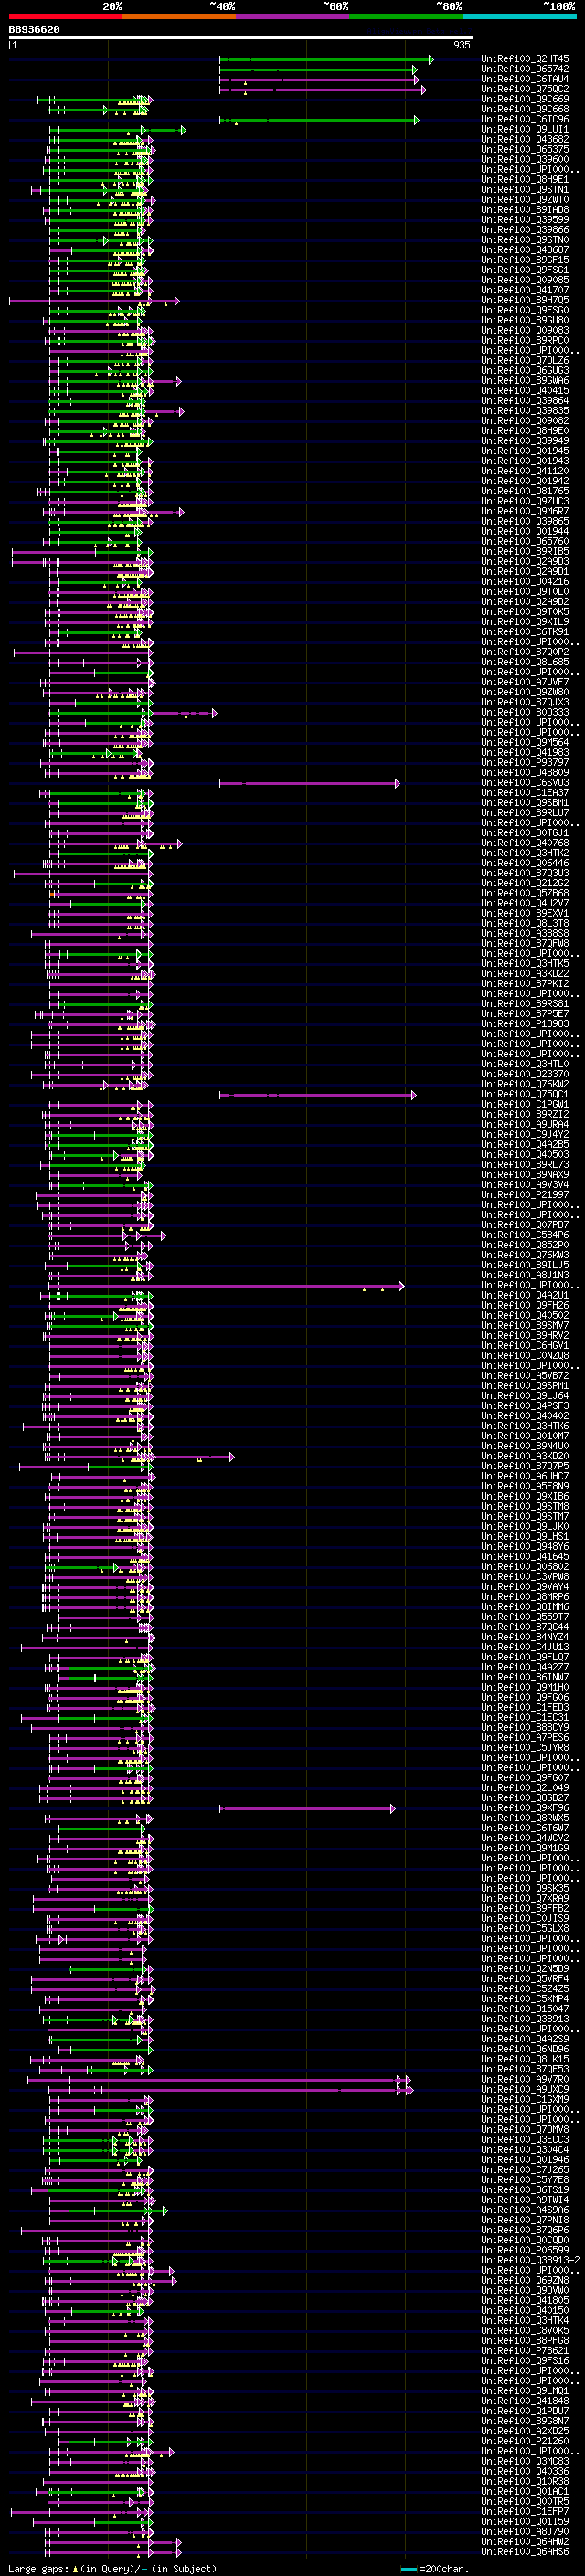This screenshot has height=2576, width=585.
Task: Click the orange ~40% identity legend bar
Action: point(179,16)
